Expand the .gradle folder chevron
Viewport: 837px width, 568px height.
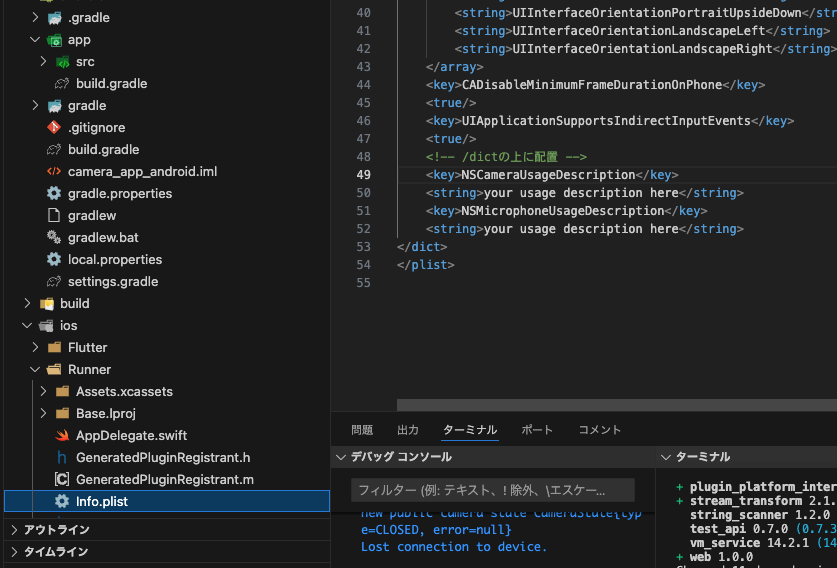pos(35,18)
